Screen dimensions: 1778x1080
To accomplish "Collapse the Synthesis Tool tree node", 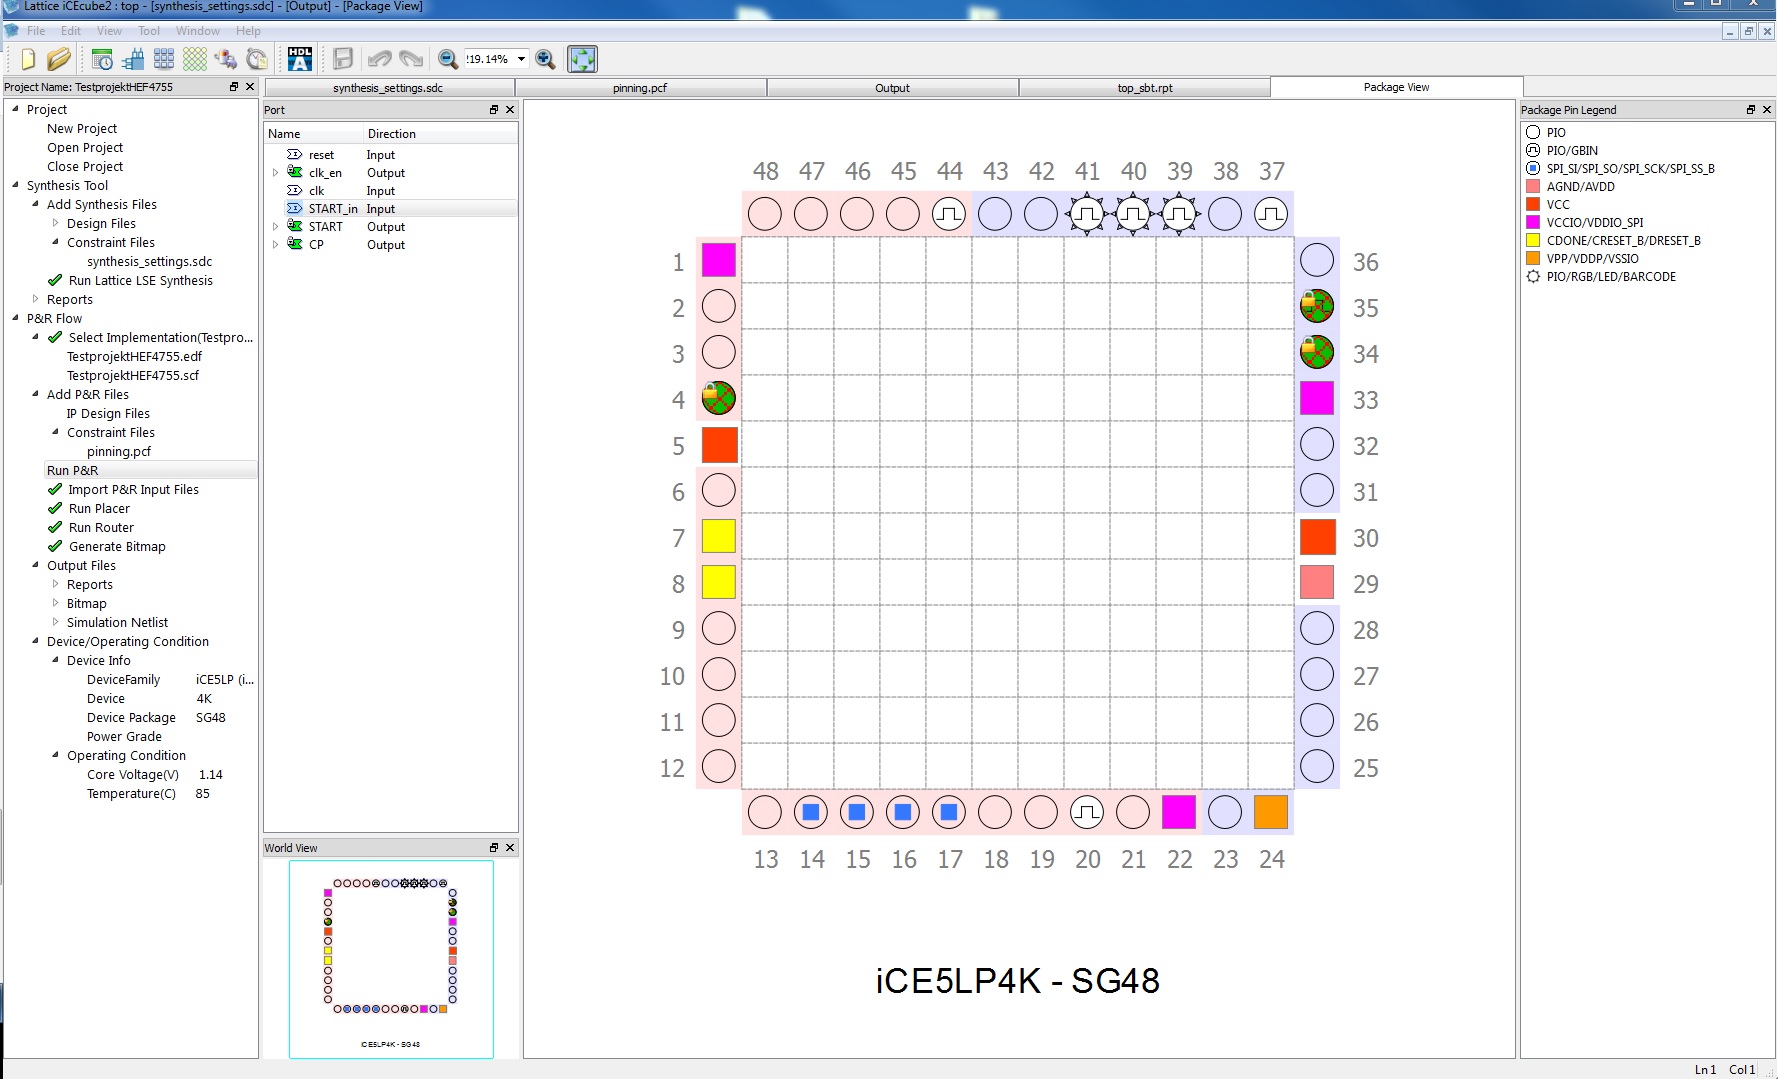I will 15,185.
